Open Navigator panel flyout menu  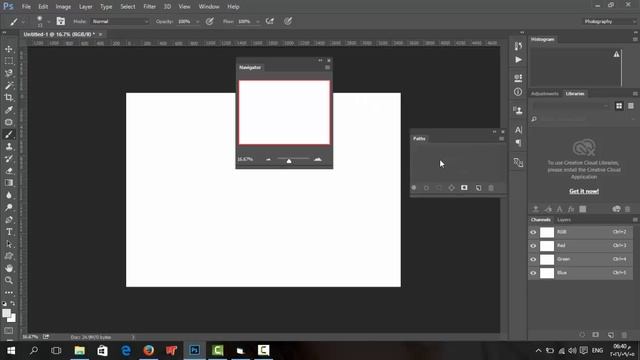point(327,67)
